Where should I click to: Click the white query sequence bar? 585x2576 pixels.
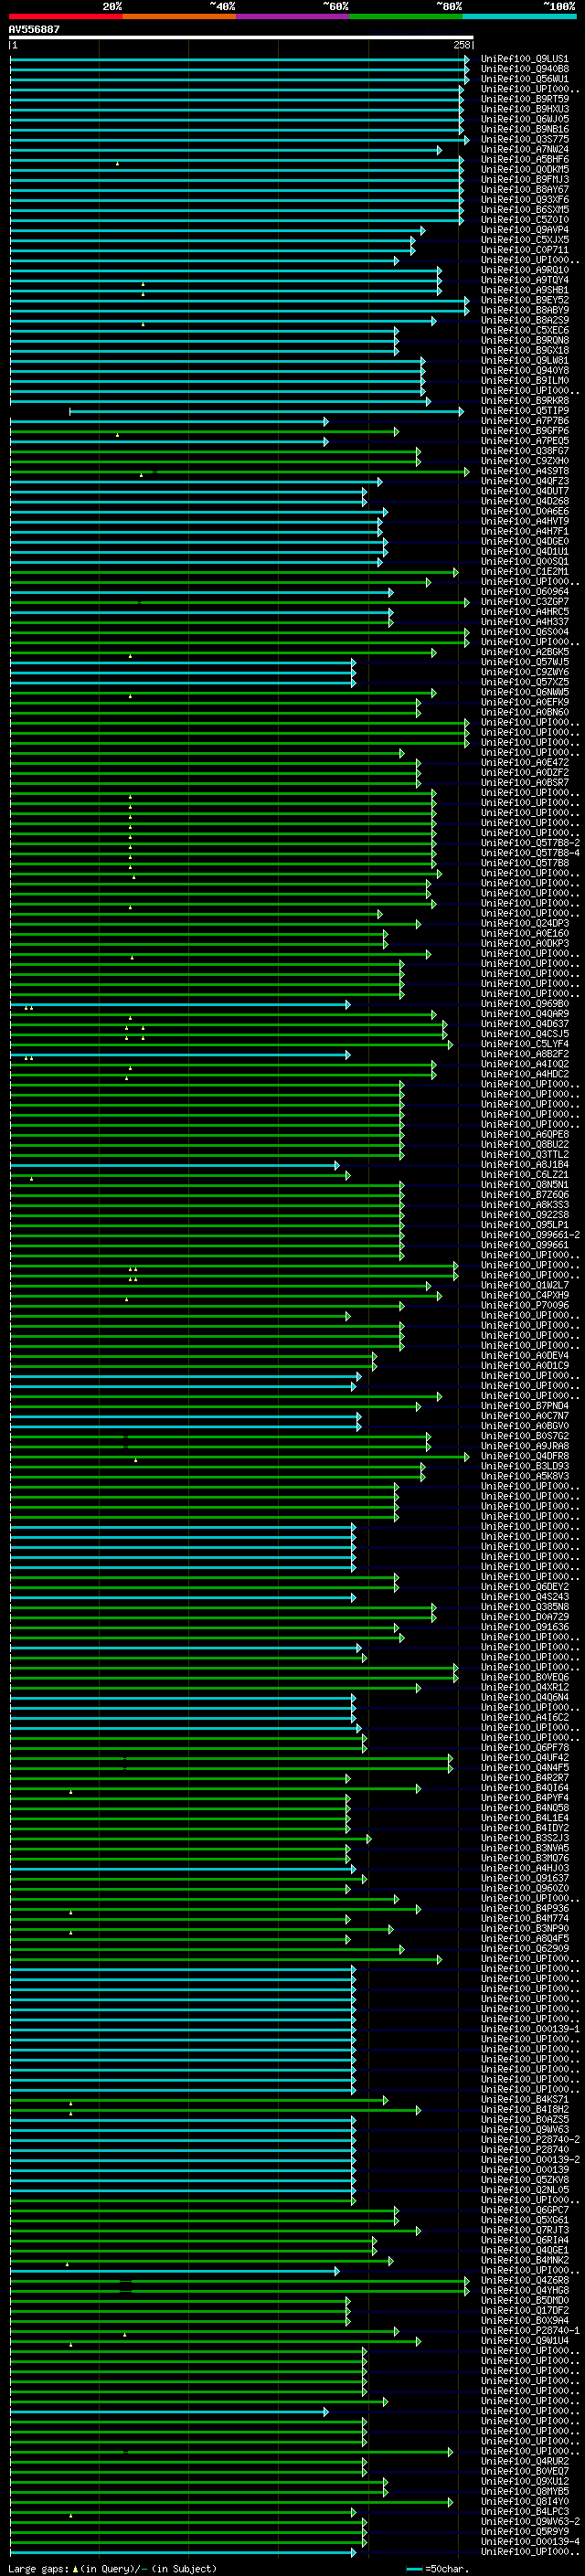tap(241, 38)
